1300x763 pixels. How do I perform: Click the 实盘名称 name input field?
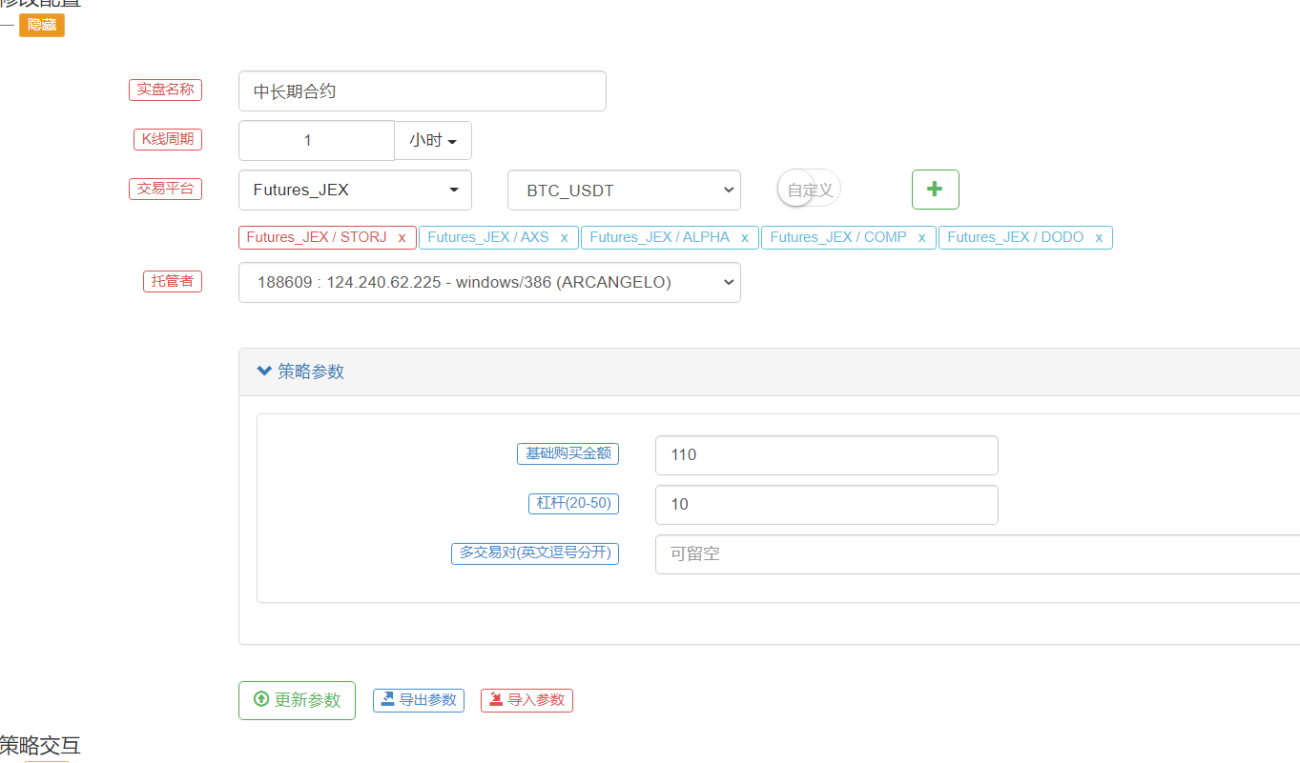coord(422,91)
